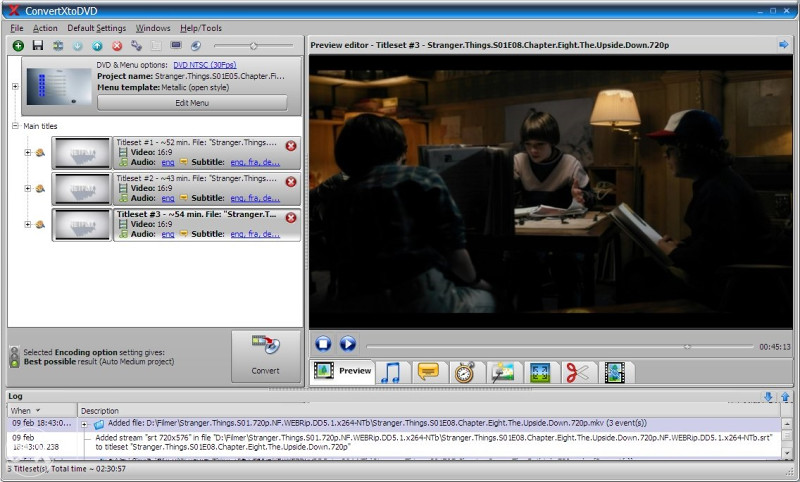Viewport: 800px width, 482px height.
Task: Open settings via the wrench toolbar icon
Action: point(136,45)
